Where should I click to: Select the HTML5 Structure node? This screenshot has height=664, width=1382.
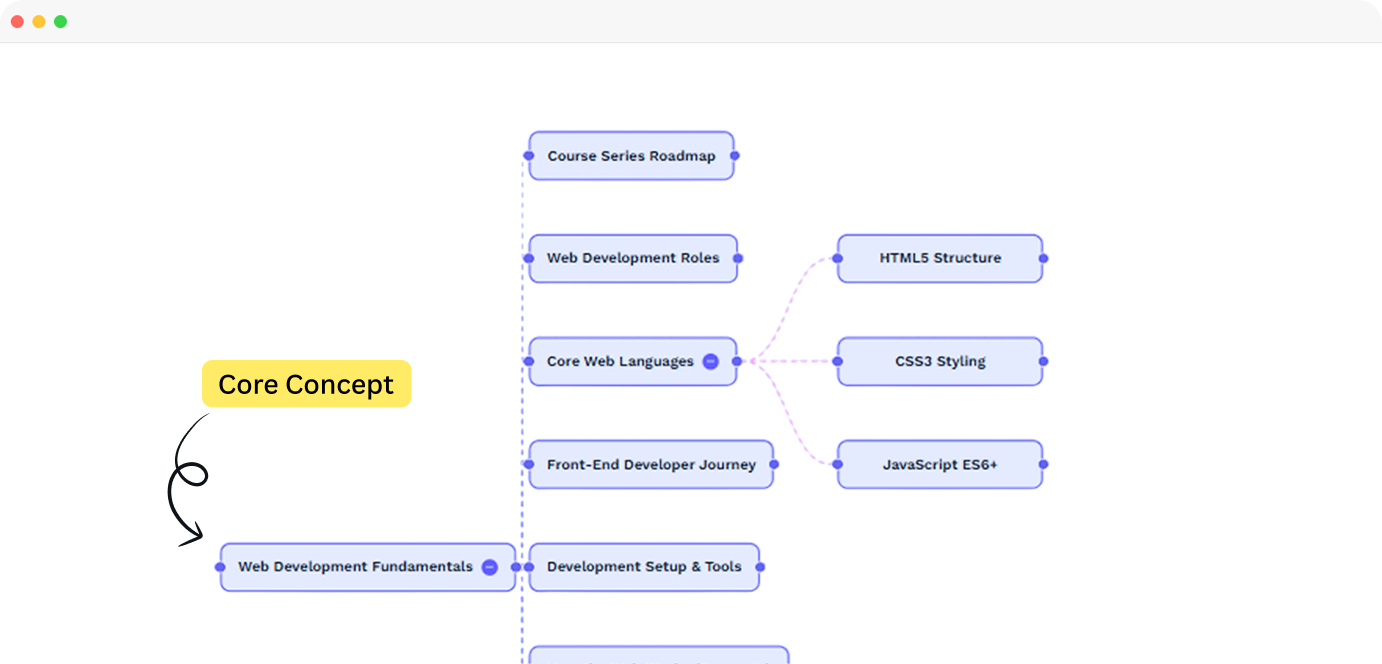tap(940, 258)
